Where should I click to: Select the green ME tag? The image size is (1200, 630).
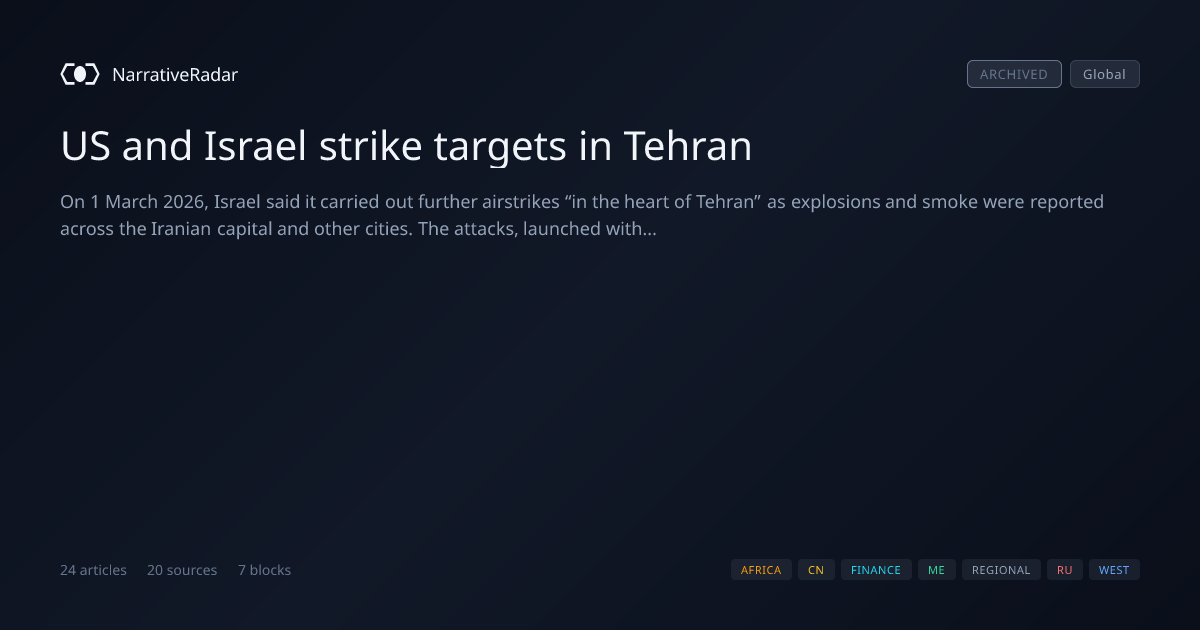[x=936, y=570]
